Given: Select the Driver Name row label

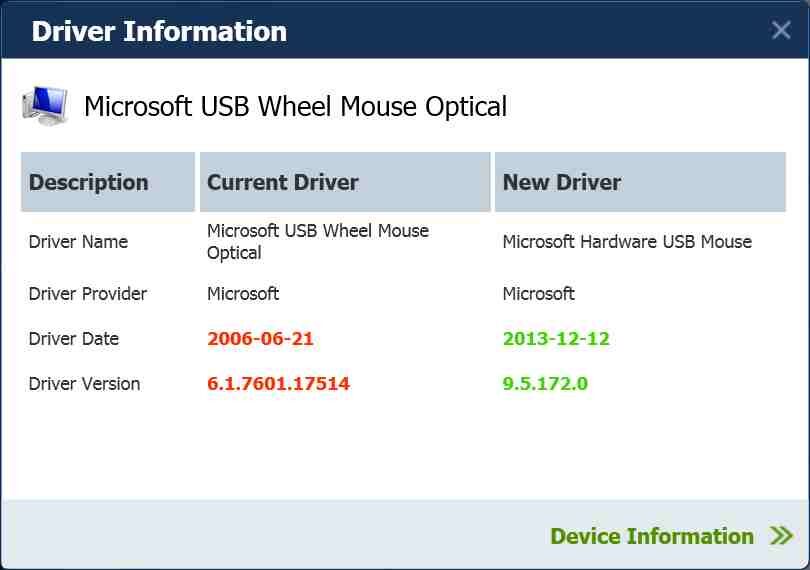Looking at the screenshot, I should pyautogui.click(x=78, y=242).
